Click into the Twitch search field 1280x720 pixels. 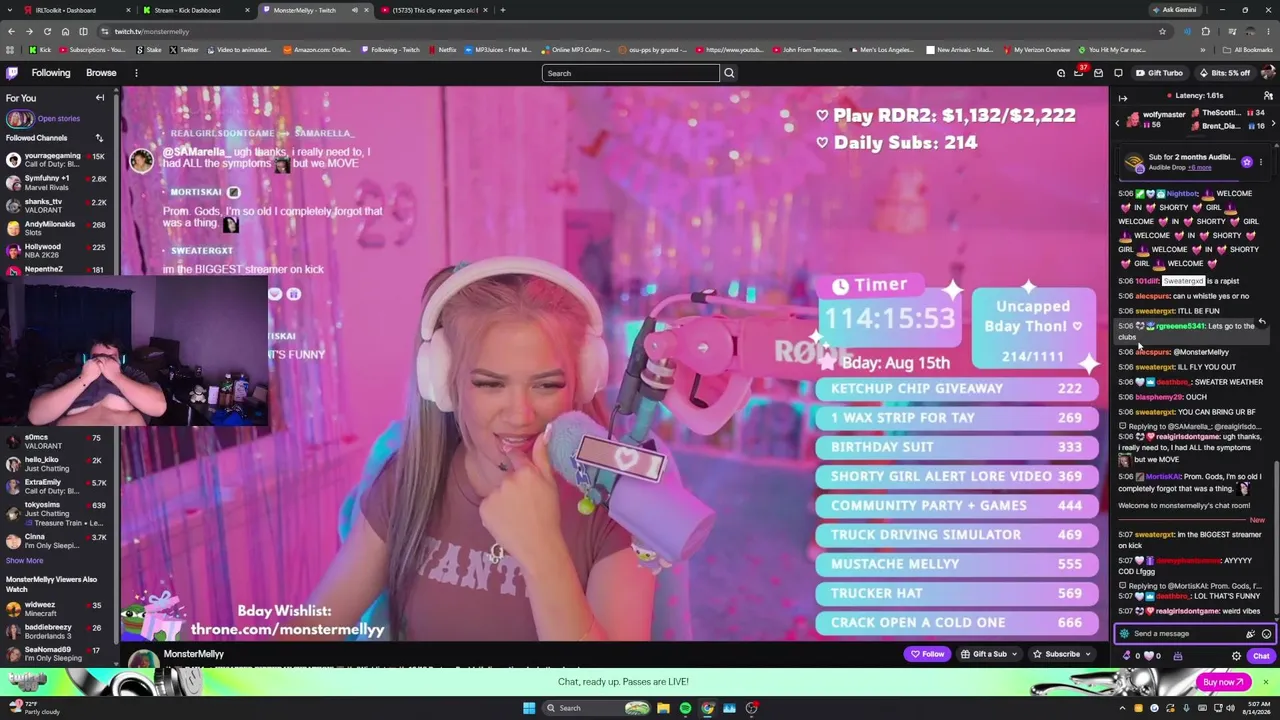pos(630,73)
